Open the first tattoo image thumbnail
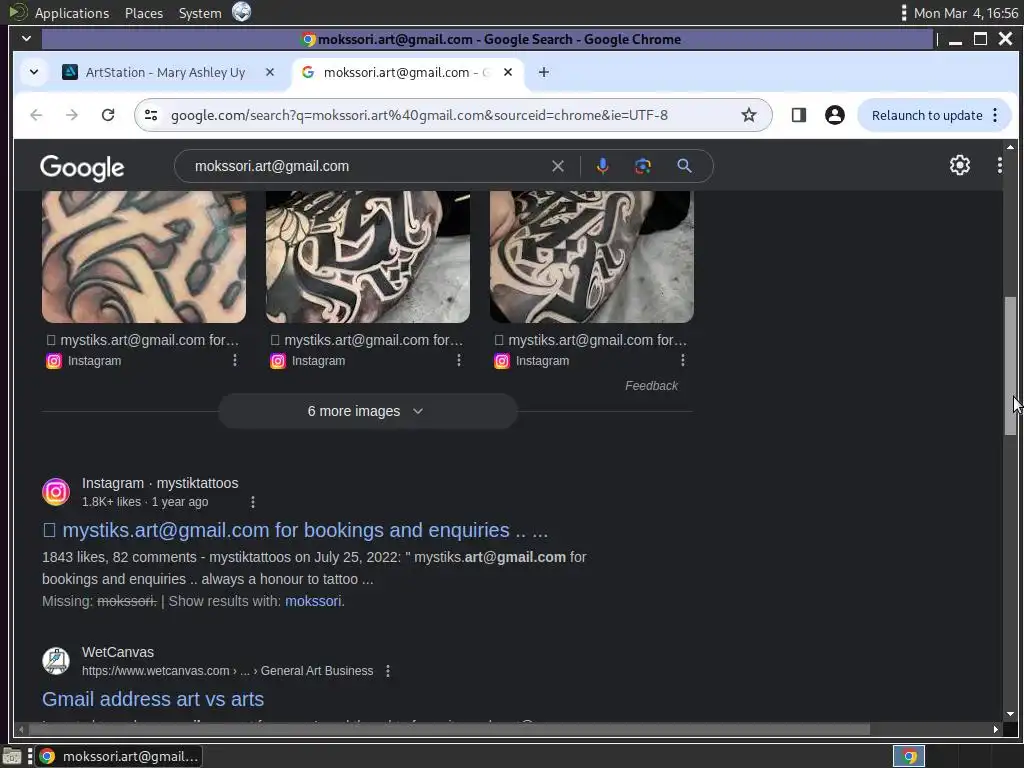Screen dimensions: 1024x768 click(144, 257)
